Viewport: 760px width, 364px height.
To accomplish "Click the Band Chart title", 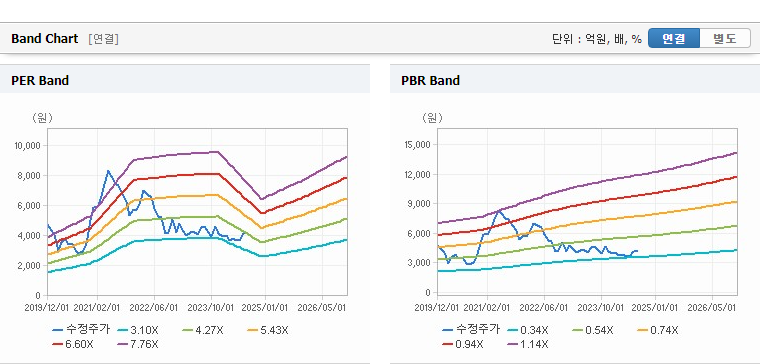I will [x=45, y=39].
